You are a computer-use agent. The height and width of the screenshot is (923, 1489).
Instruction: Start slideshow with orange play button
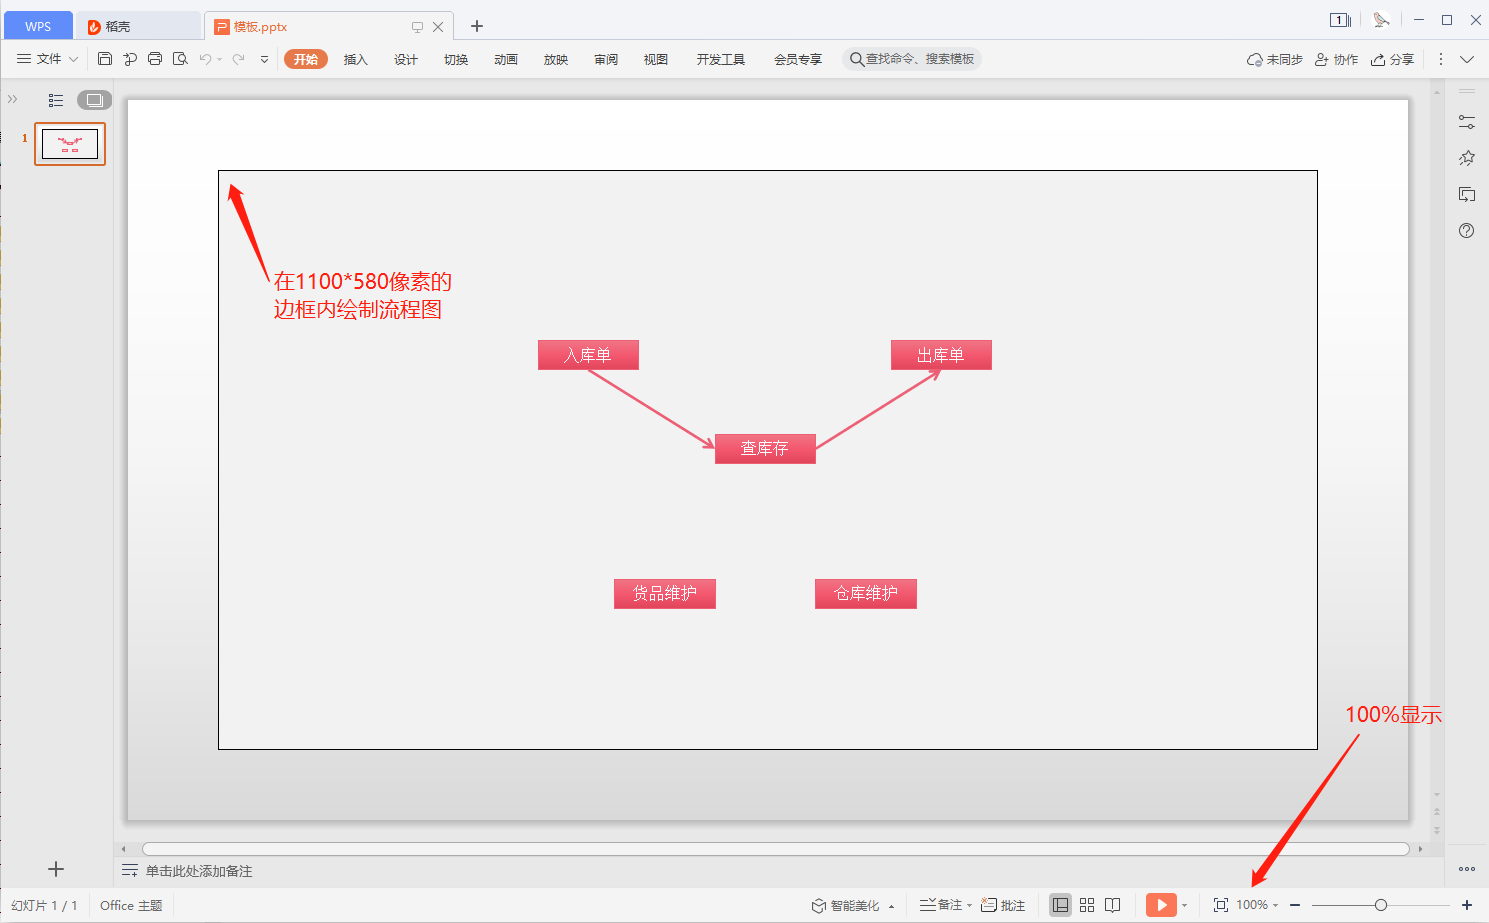click(x=1160, y=905)
